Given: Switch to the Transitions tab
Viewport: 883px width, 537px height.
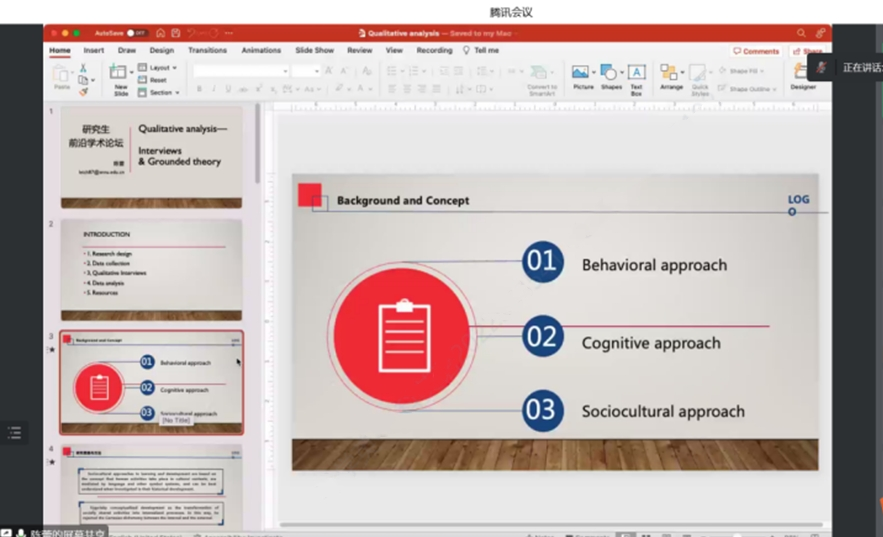Looking at the screenshot, I should pos(207,50).
